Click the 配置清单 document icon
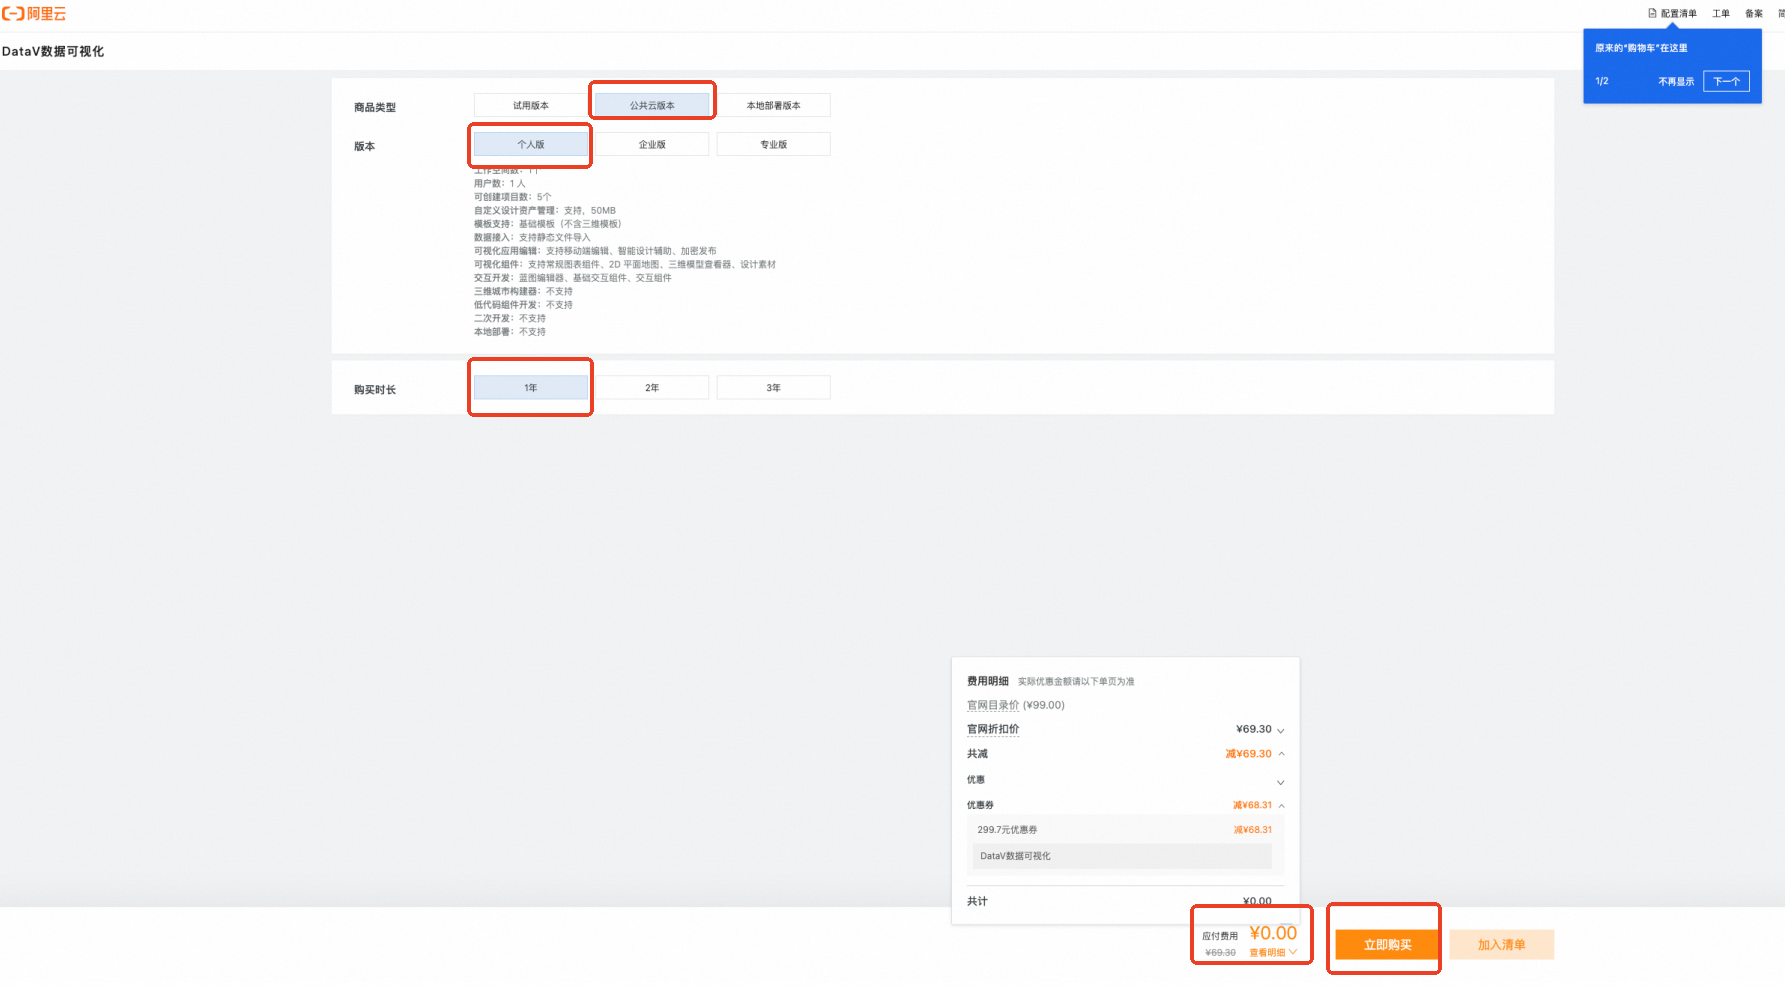 coord(1653,13)
